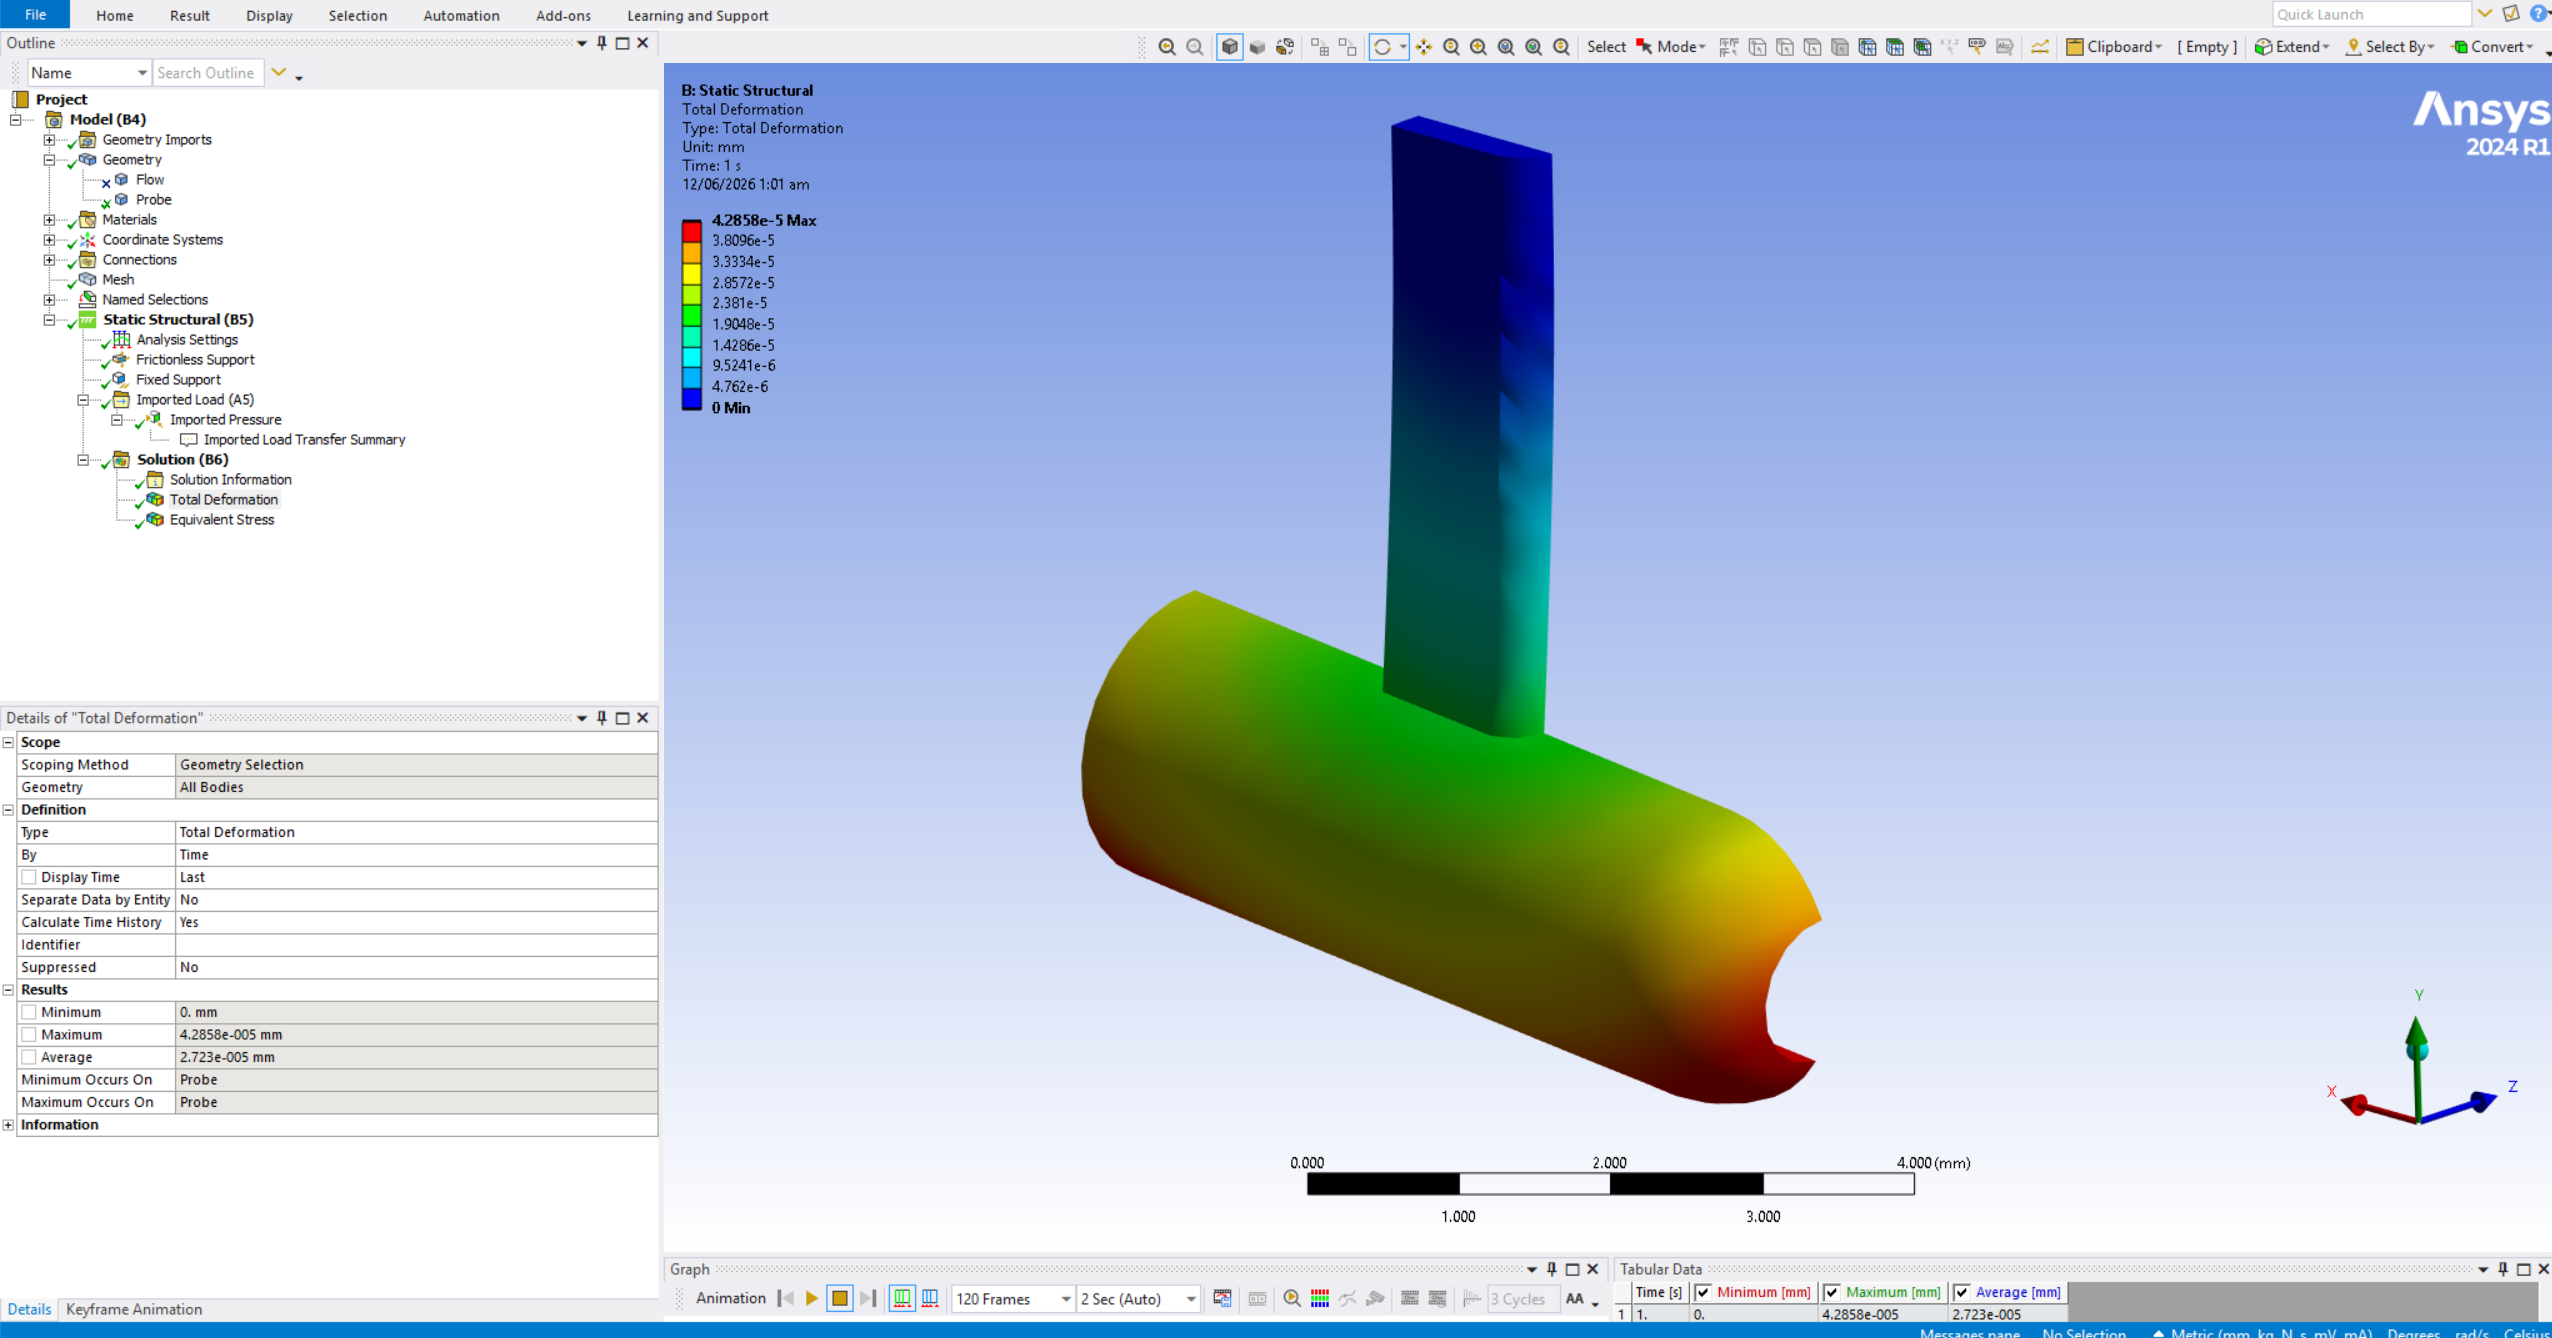Screen dimensions: 2552x1338
Task: Click the dark blue 0 Min legend band
Action: coord(692,398)
